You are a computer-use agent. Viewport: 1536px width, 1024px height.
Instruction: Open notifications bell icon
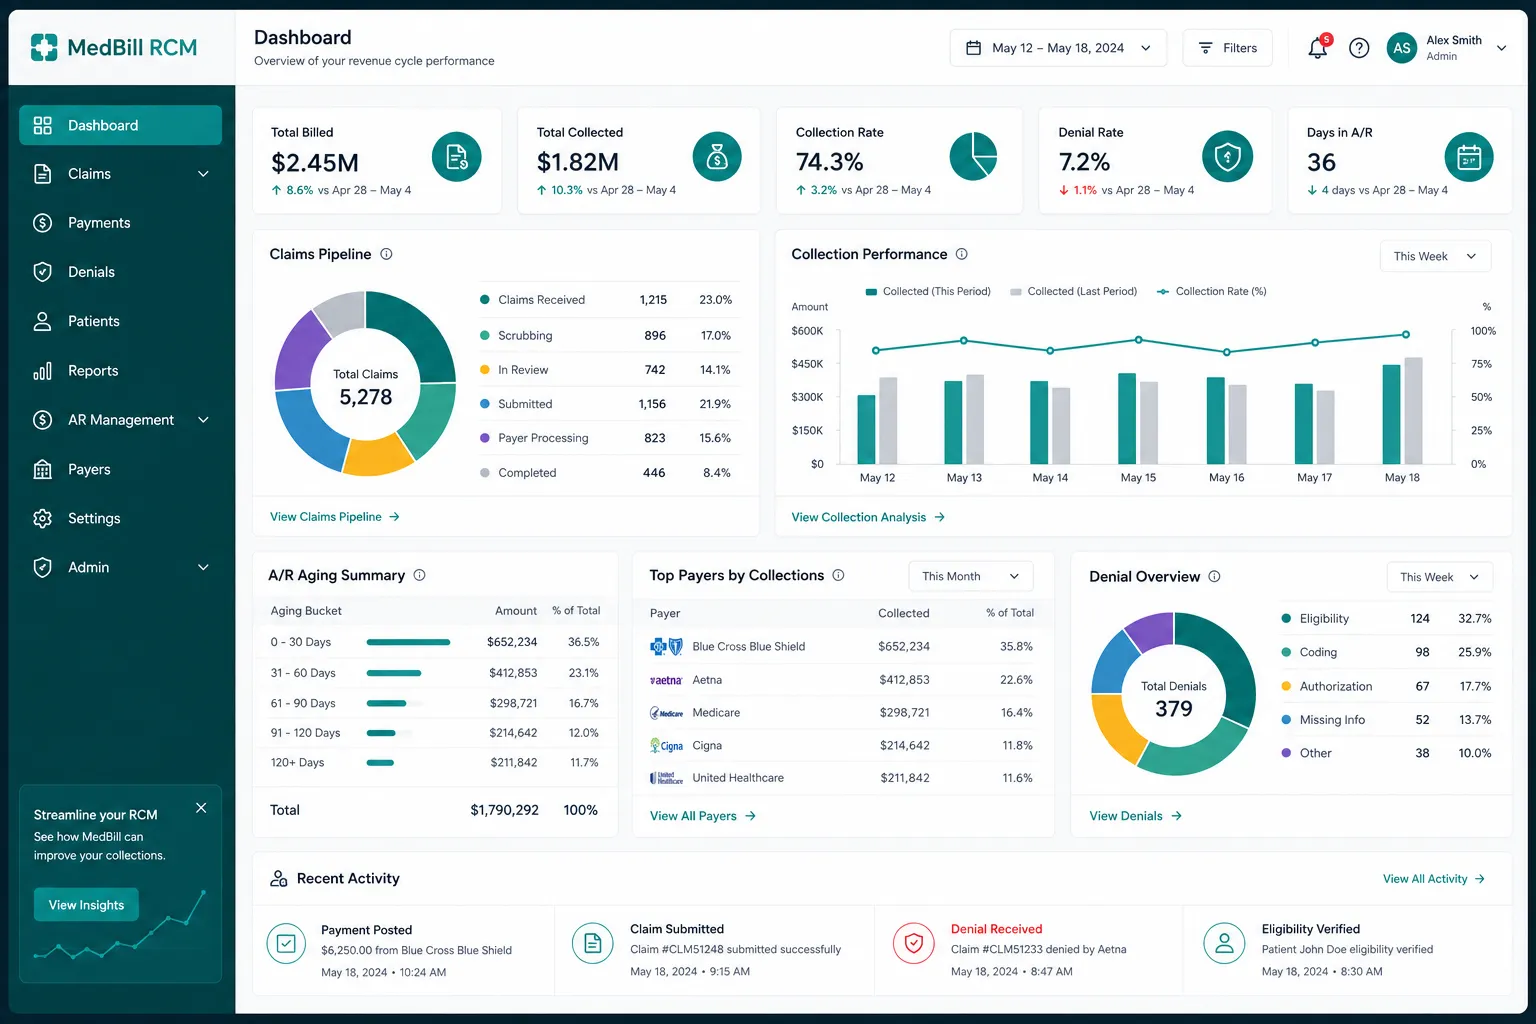1318,47
